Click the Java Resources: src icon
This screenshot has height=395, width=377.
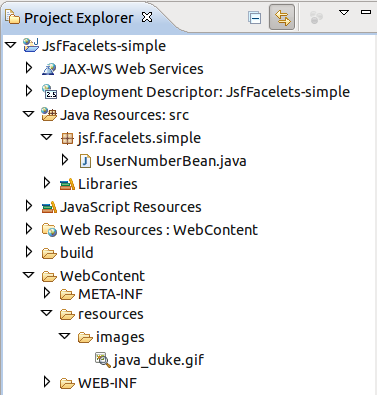click(49, 115)
